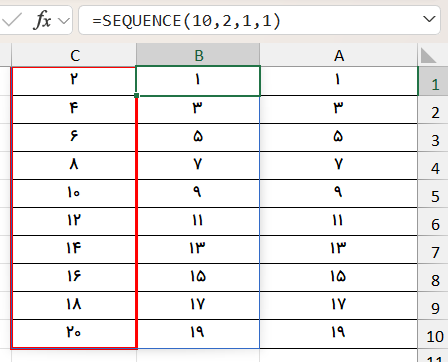
Task: Click the Insert Function fx icon
Action: click(x=42, y=20)
